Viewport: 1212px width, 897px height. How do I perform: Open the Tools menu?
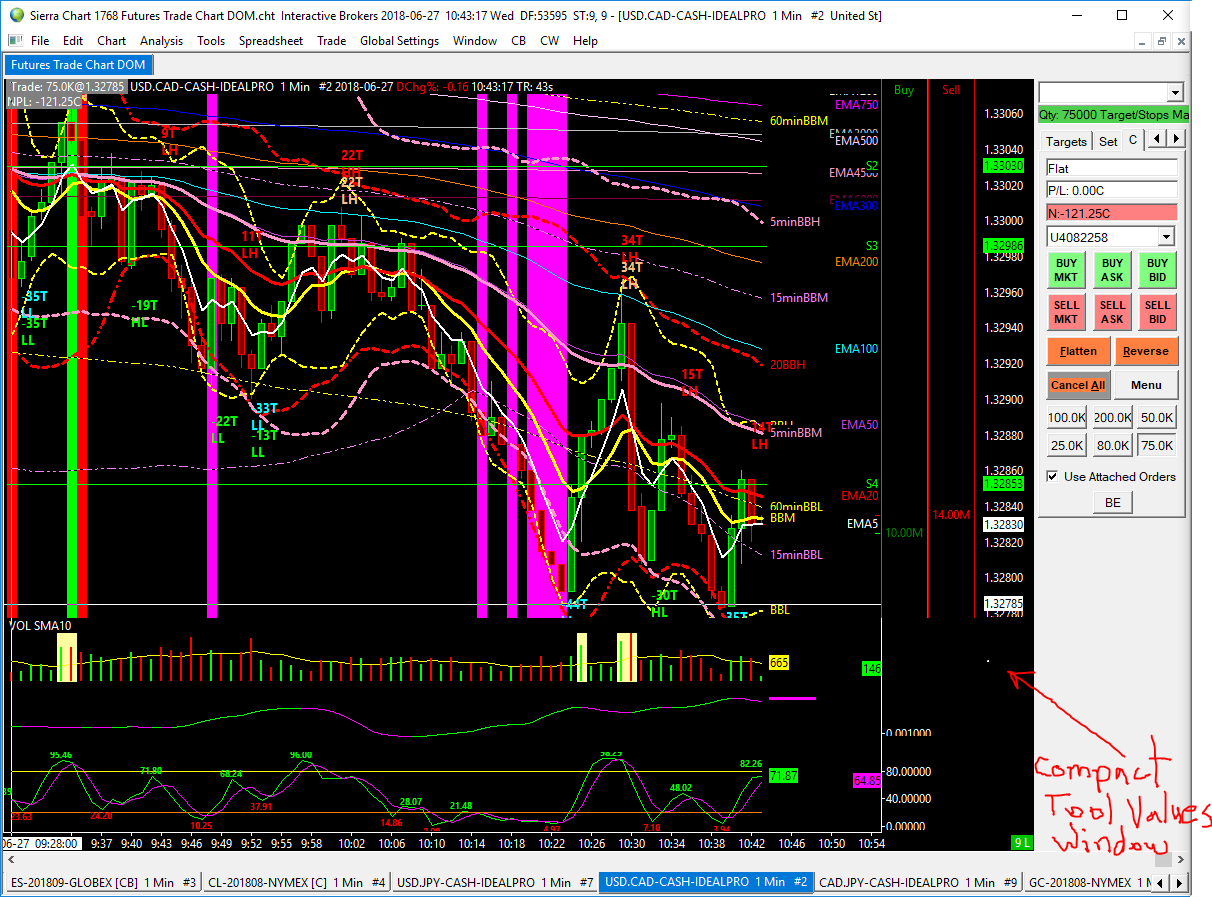(211, 41)
